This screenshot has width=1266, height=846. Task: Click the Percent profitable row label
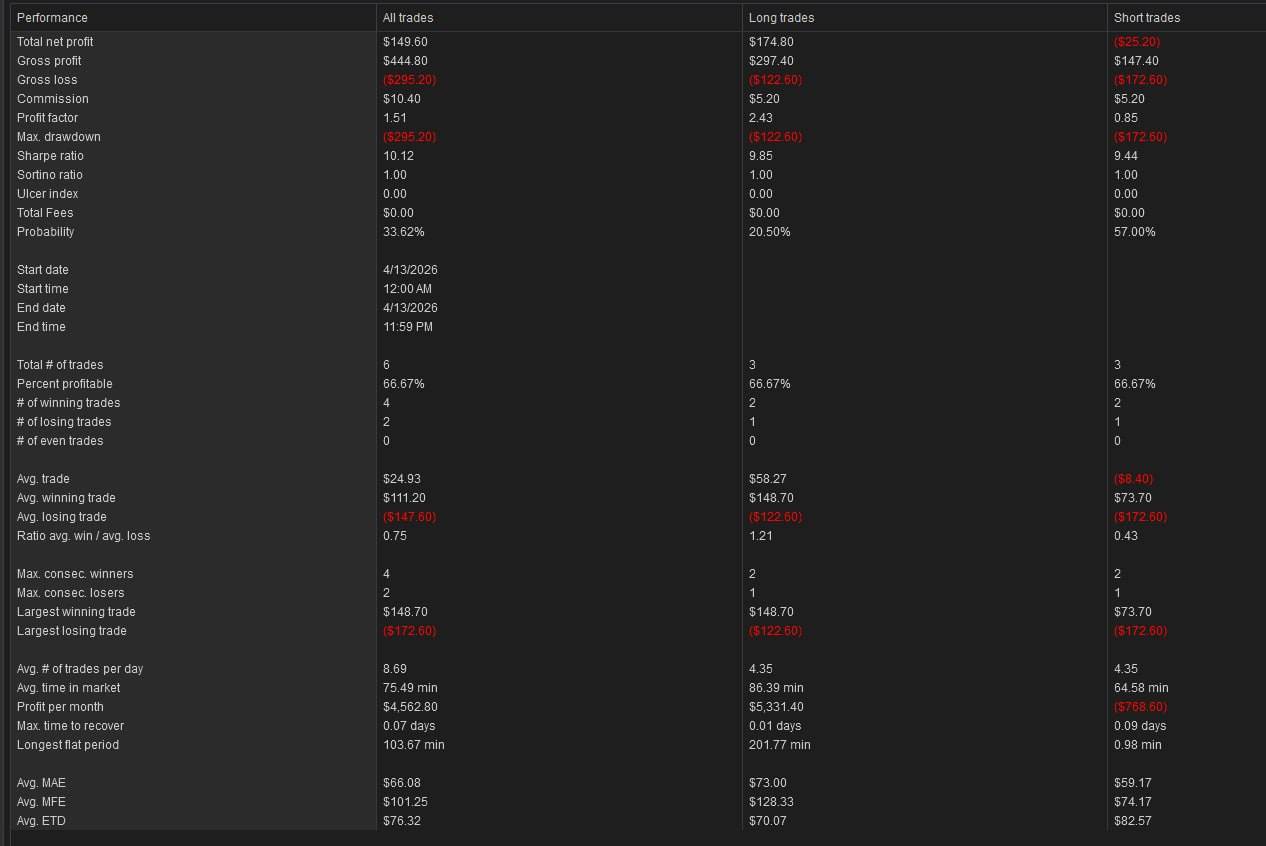(x=65, y=384)
